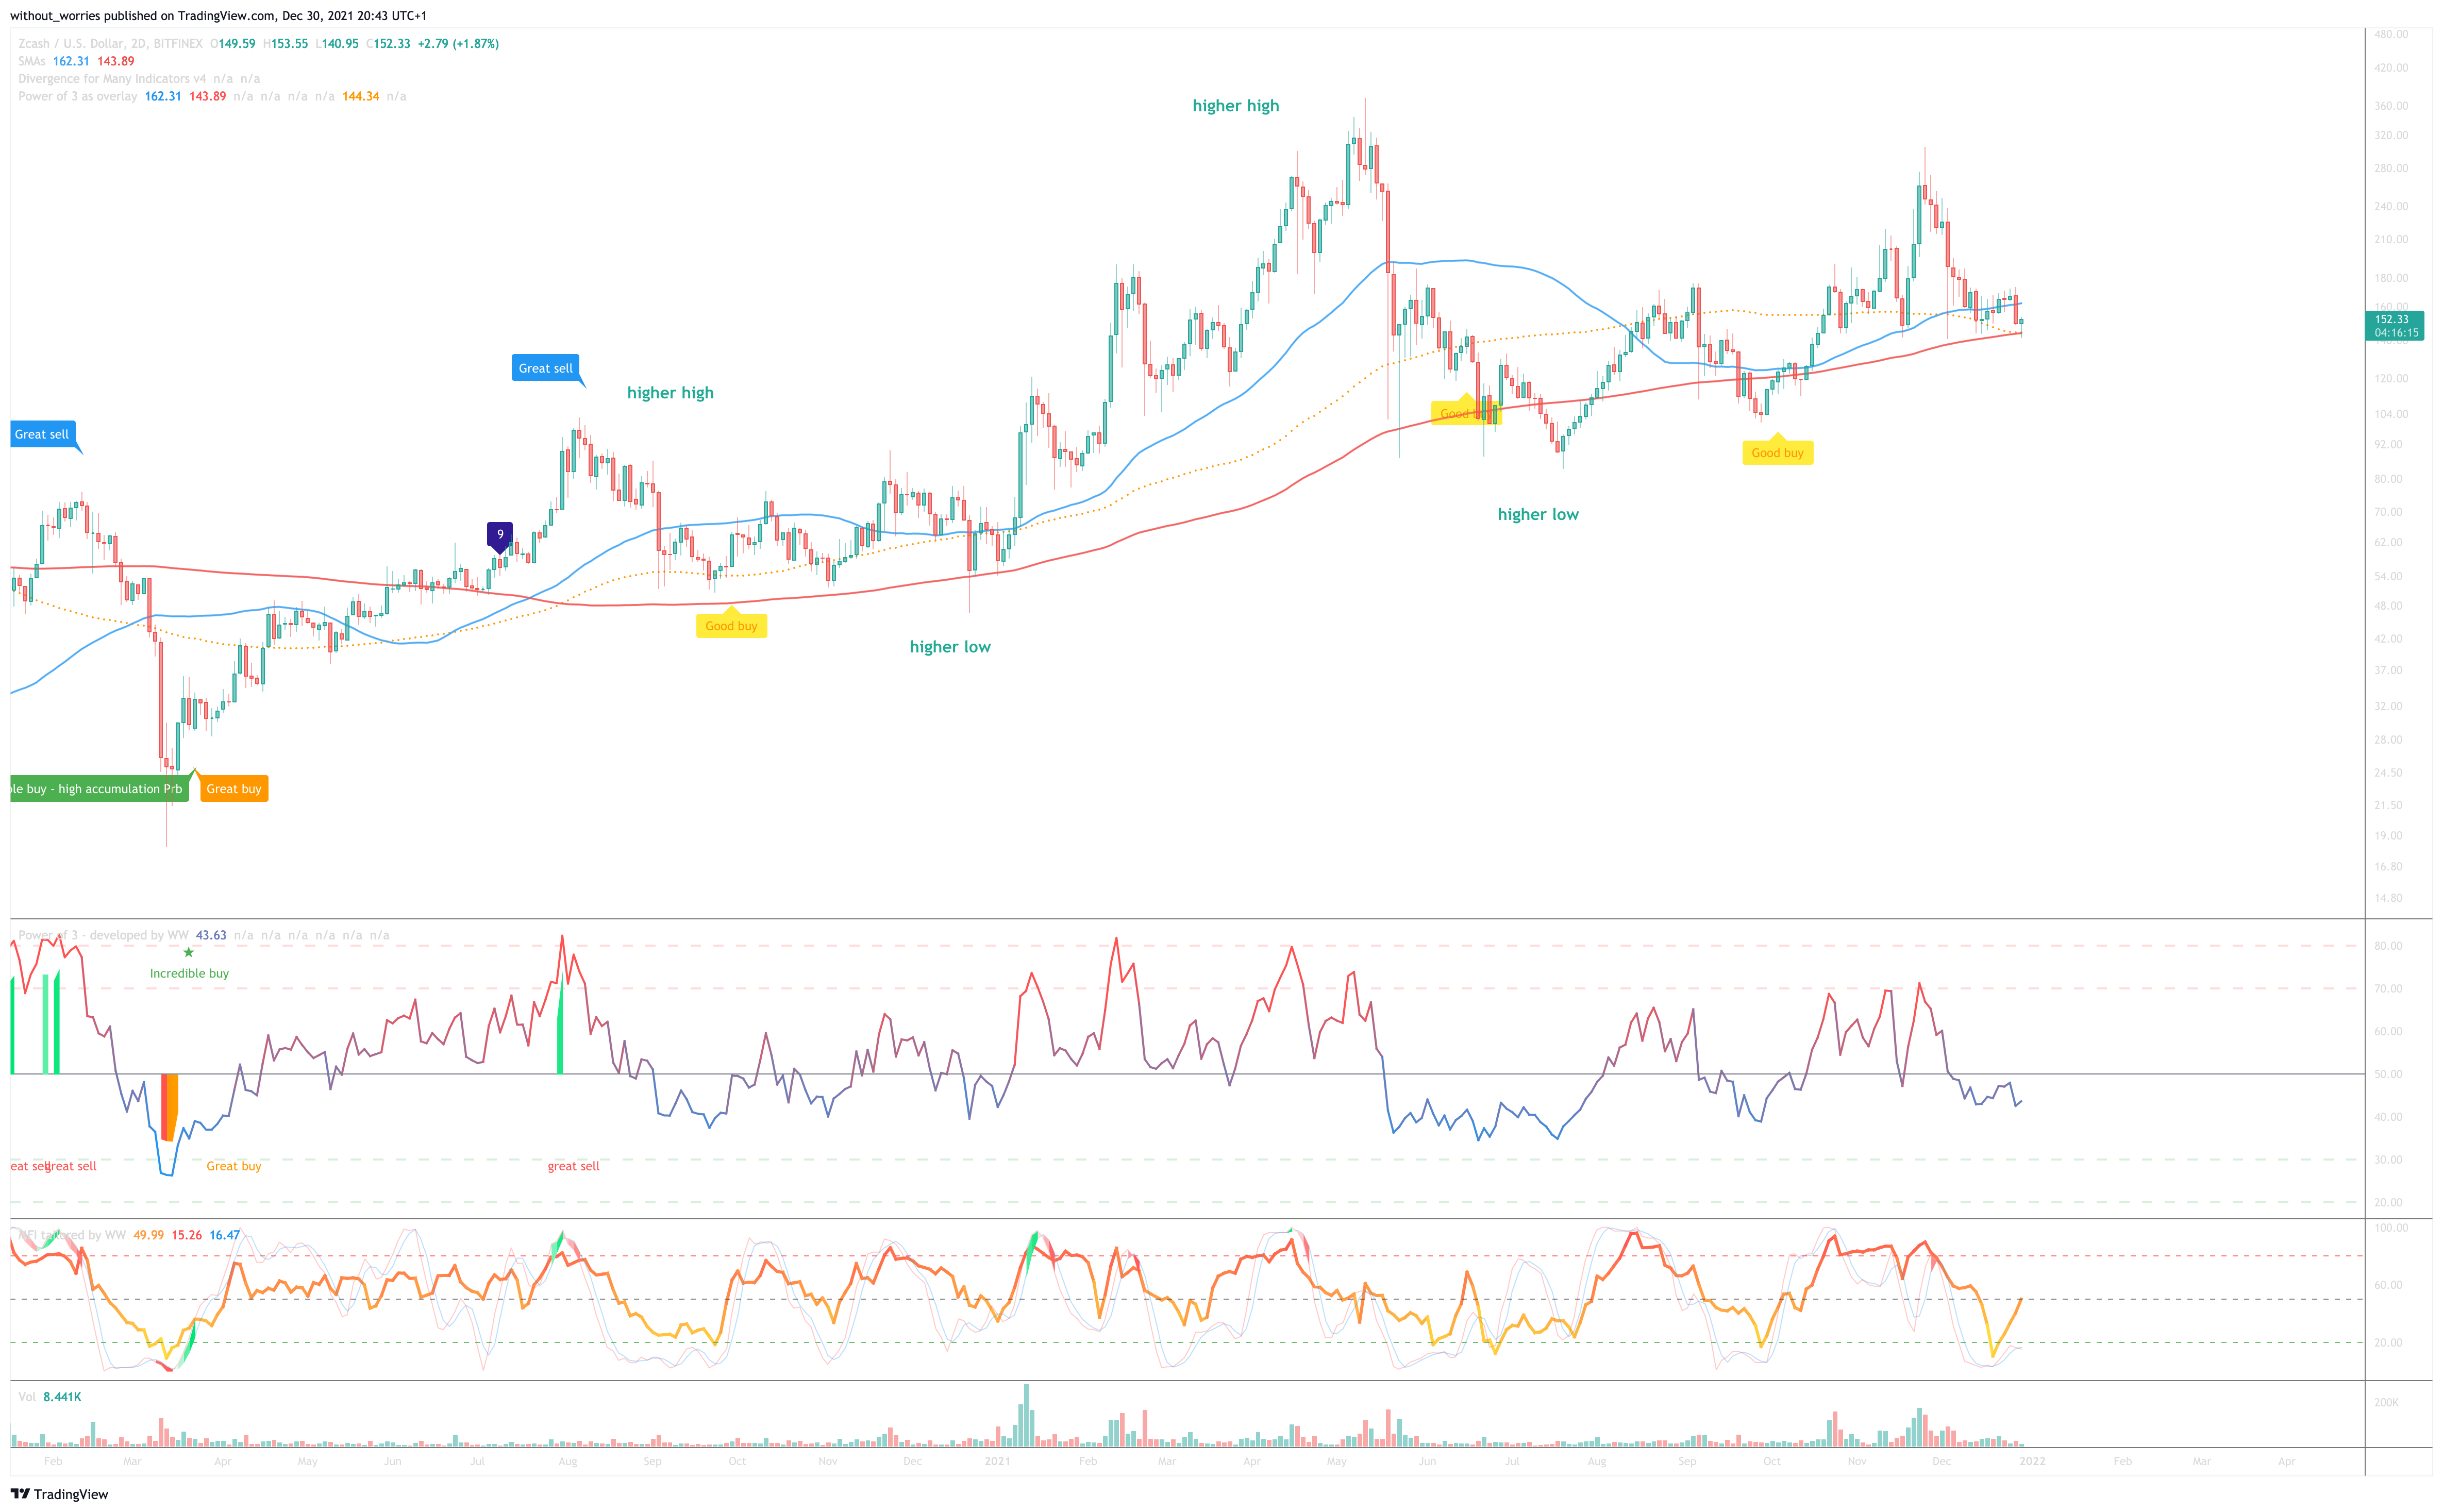Click the 2021 label on the time axis
The width and height of the screenshot is (2443, 1512).
[997, 1461]
